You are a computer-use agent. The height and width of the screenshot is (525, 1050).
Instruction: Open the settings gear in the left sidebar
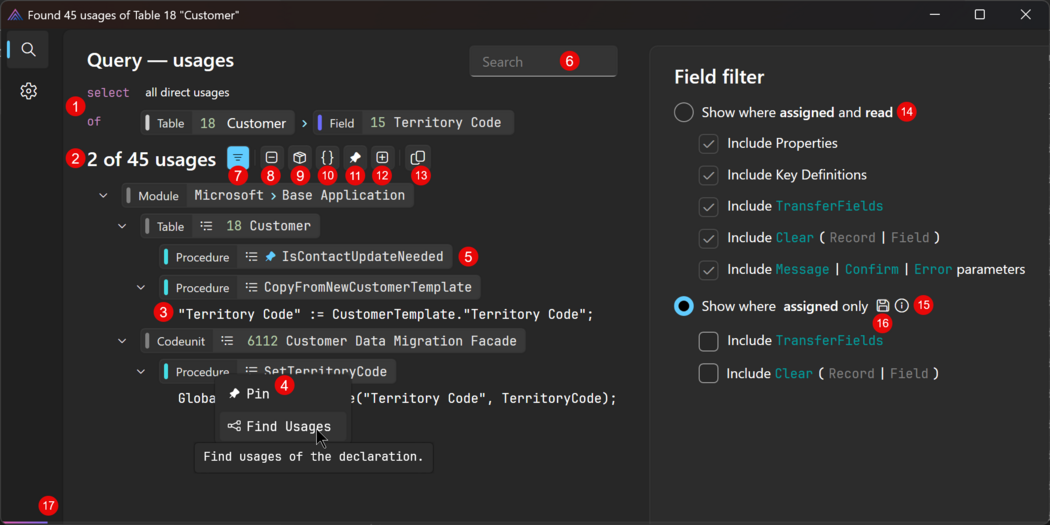[29, 91]
